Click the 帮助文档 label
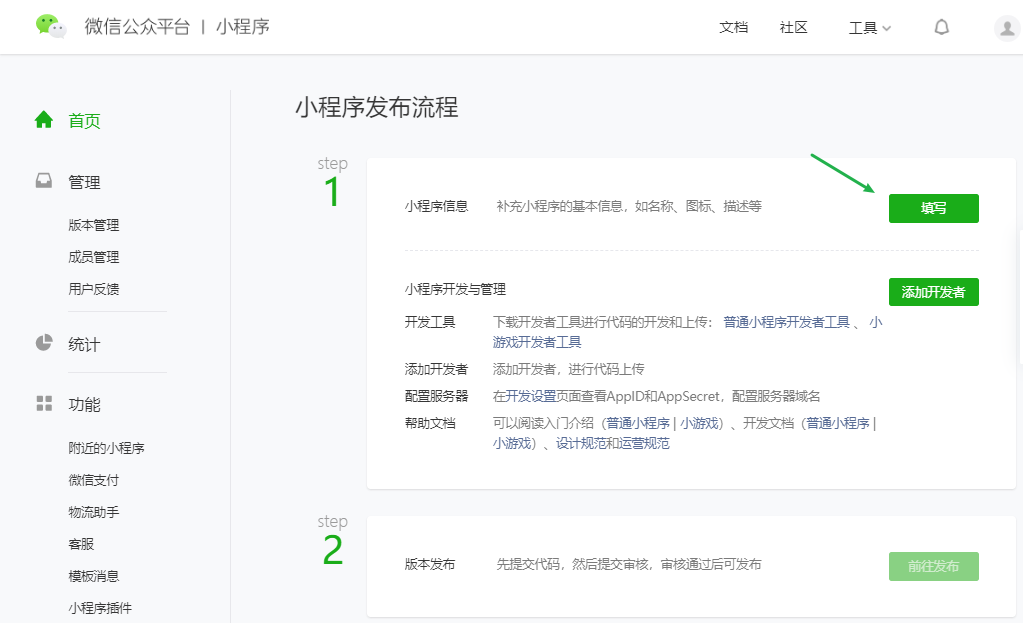Image resolution: width=1023 pixels, height=623 pixels. click(x=430, y=423)
